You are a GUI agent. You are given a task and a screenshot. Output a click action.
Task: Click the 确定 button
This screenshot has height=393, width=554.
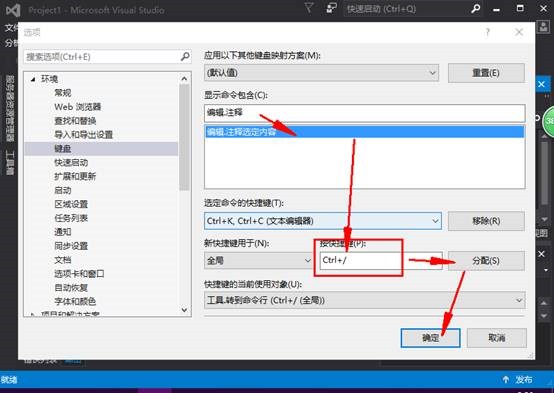[430, 338]
